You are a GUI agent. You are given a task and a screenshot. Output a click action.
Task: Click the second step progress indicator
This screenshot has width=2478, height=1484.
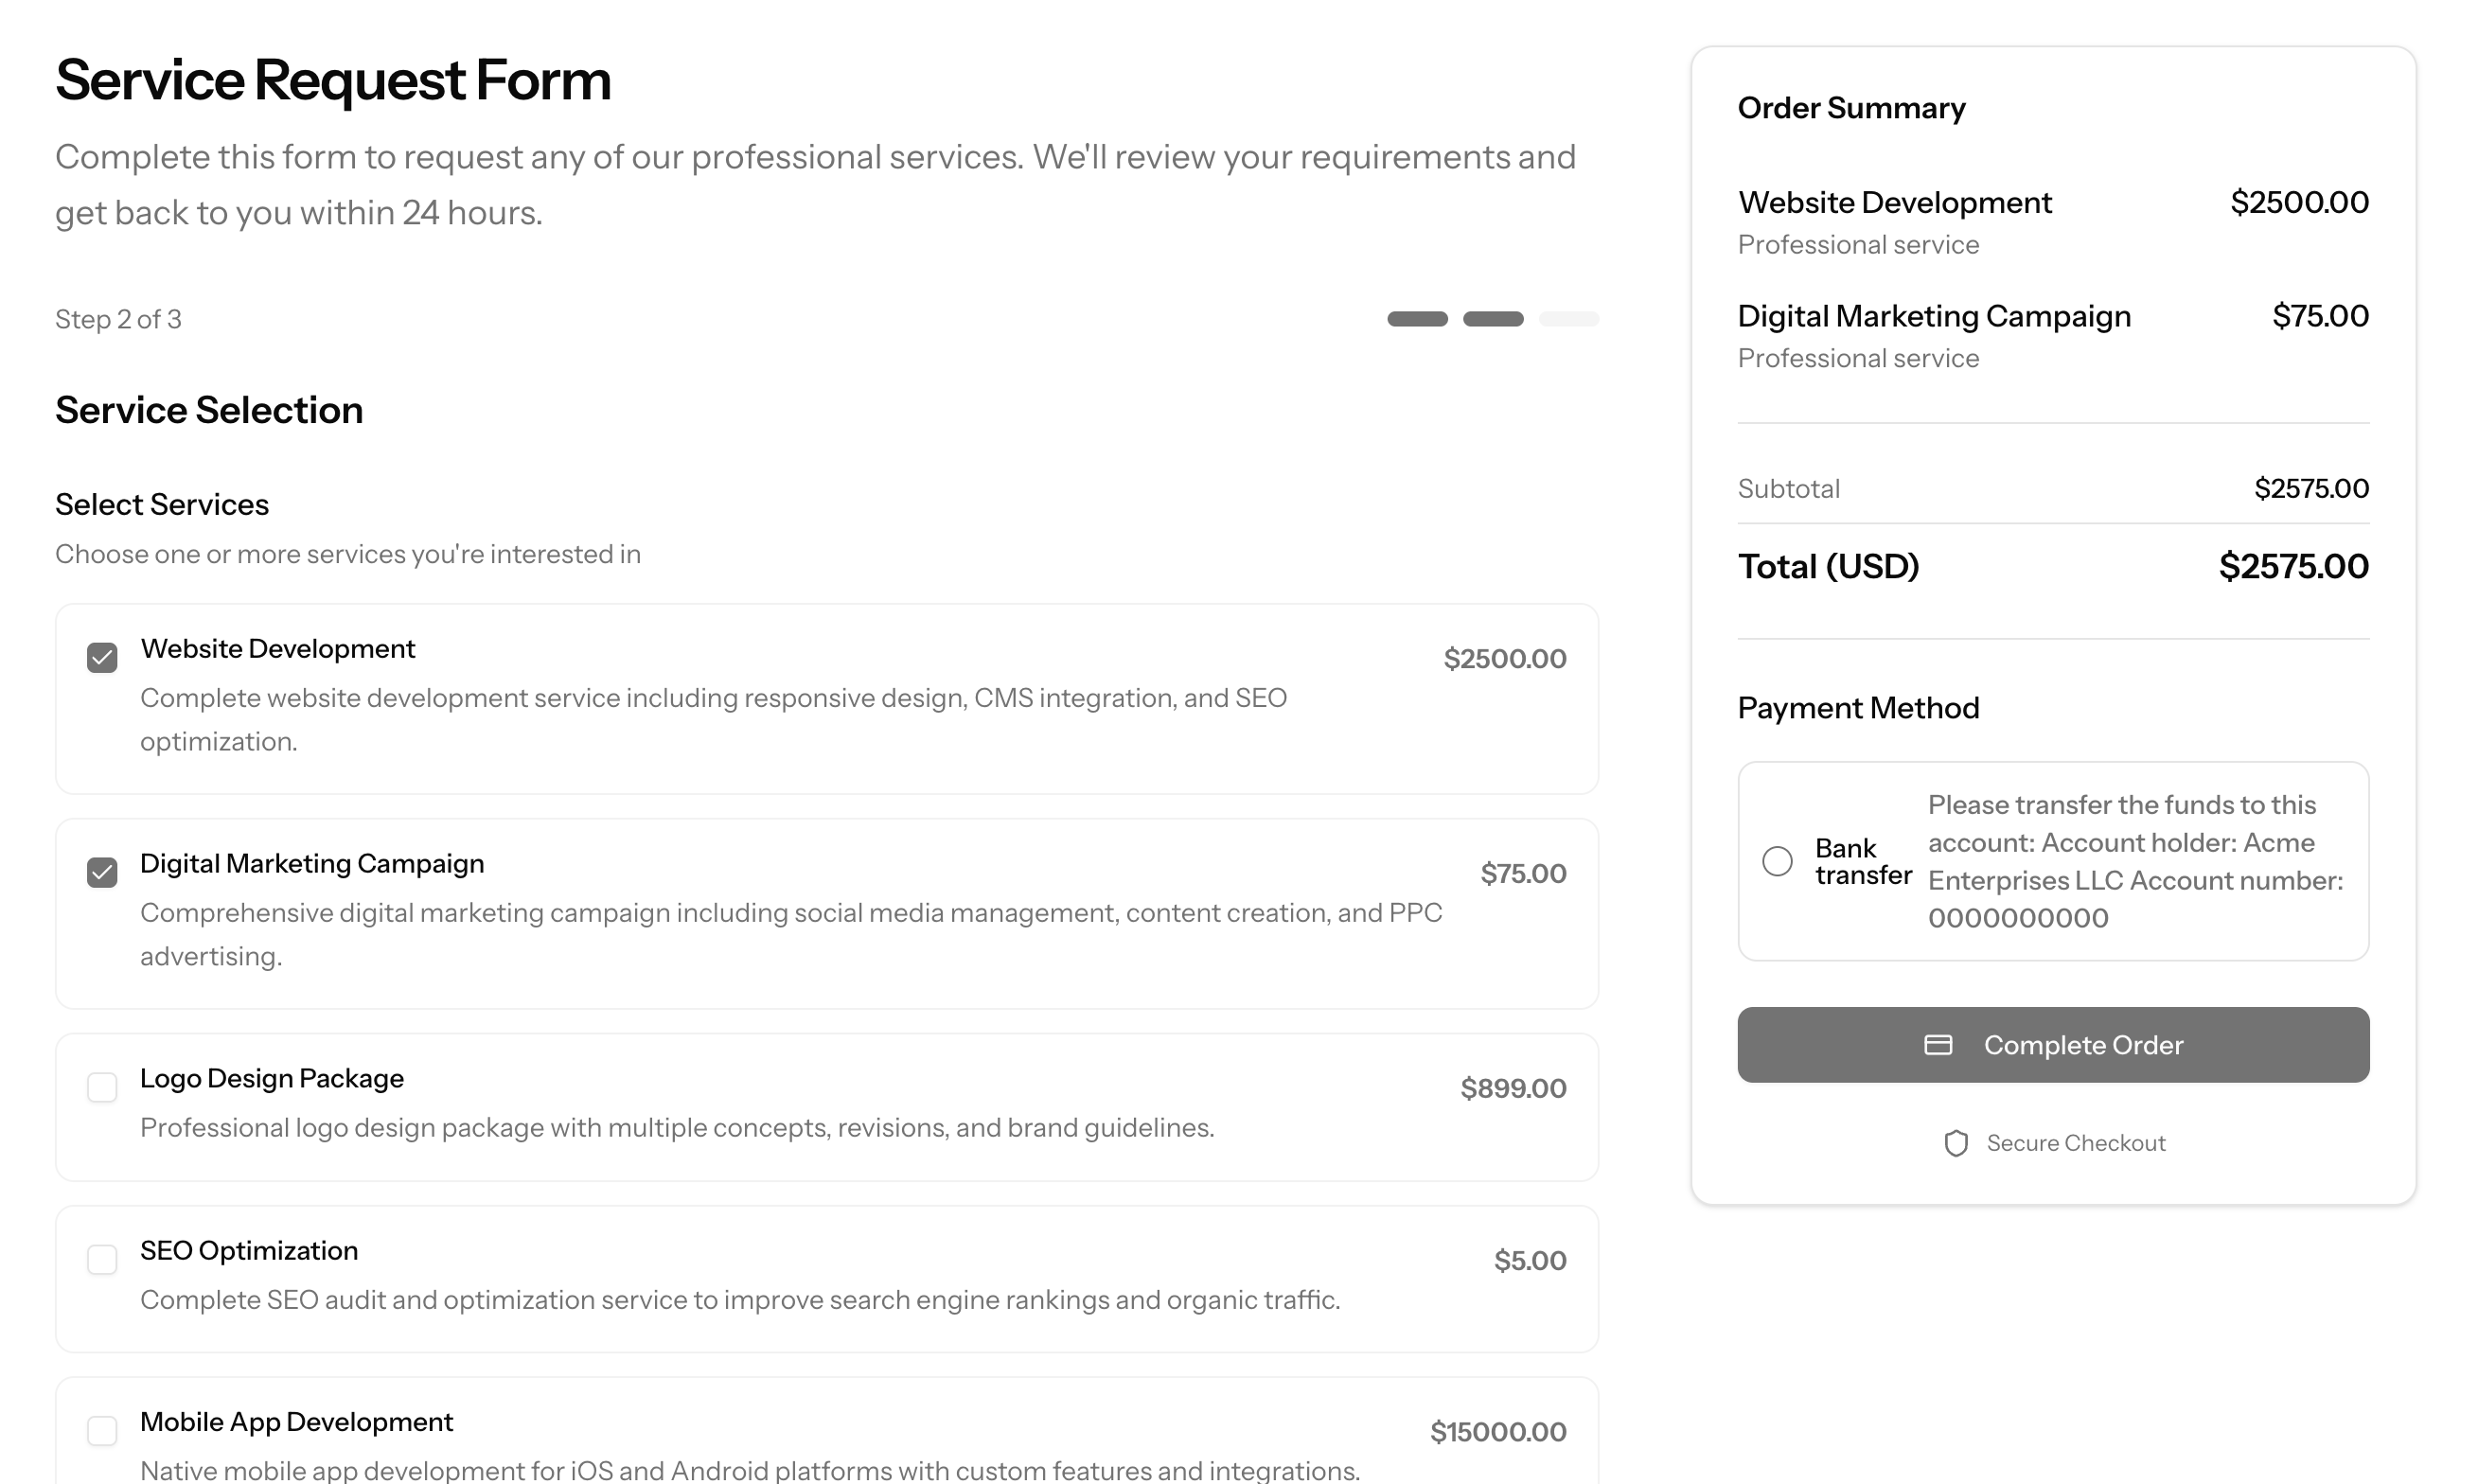1493,319
